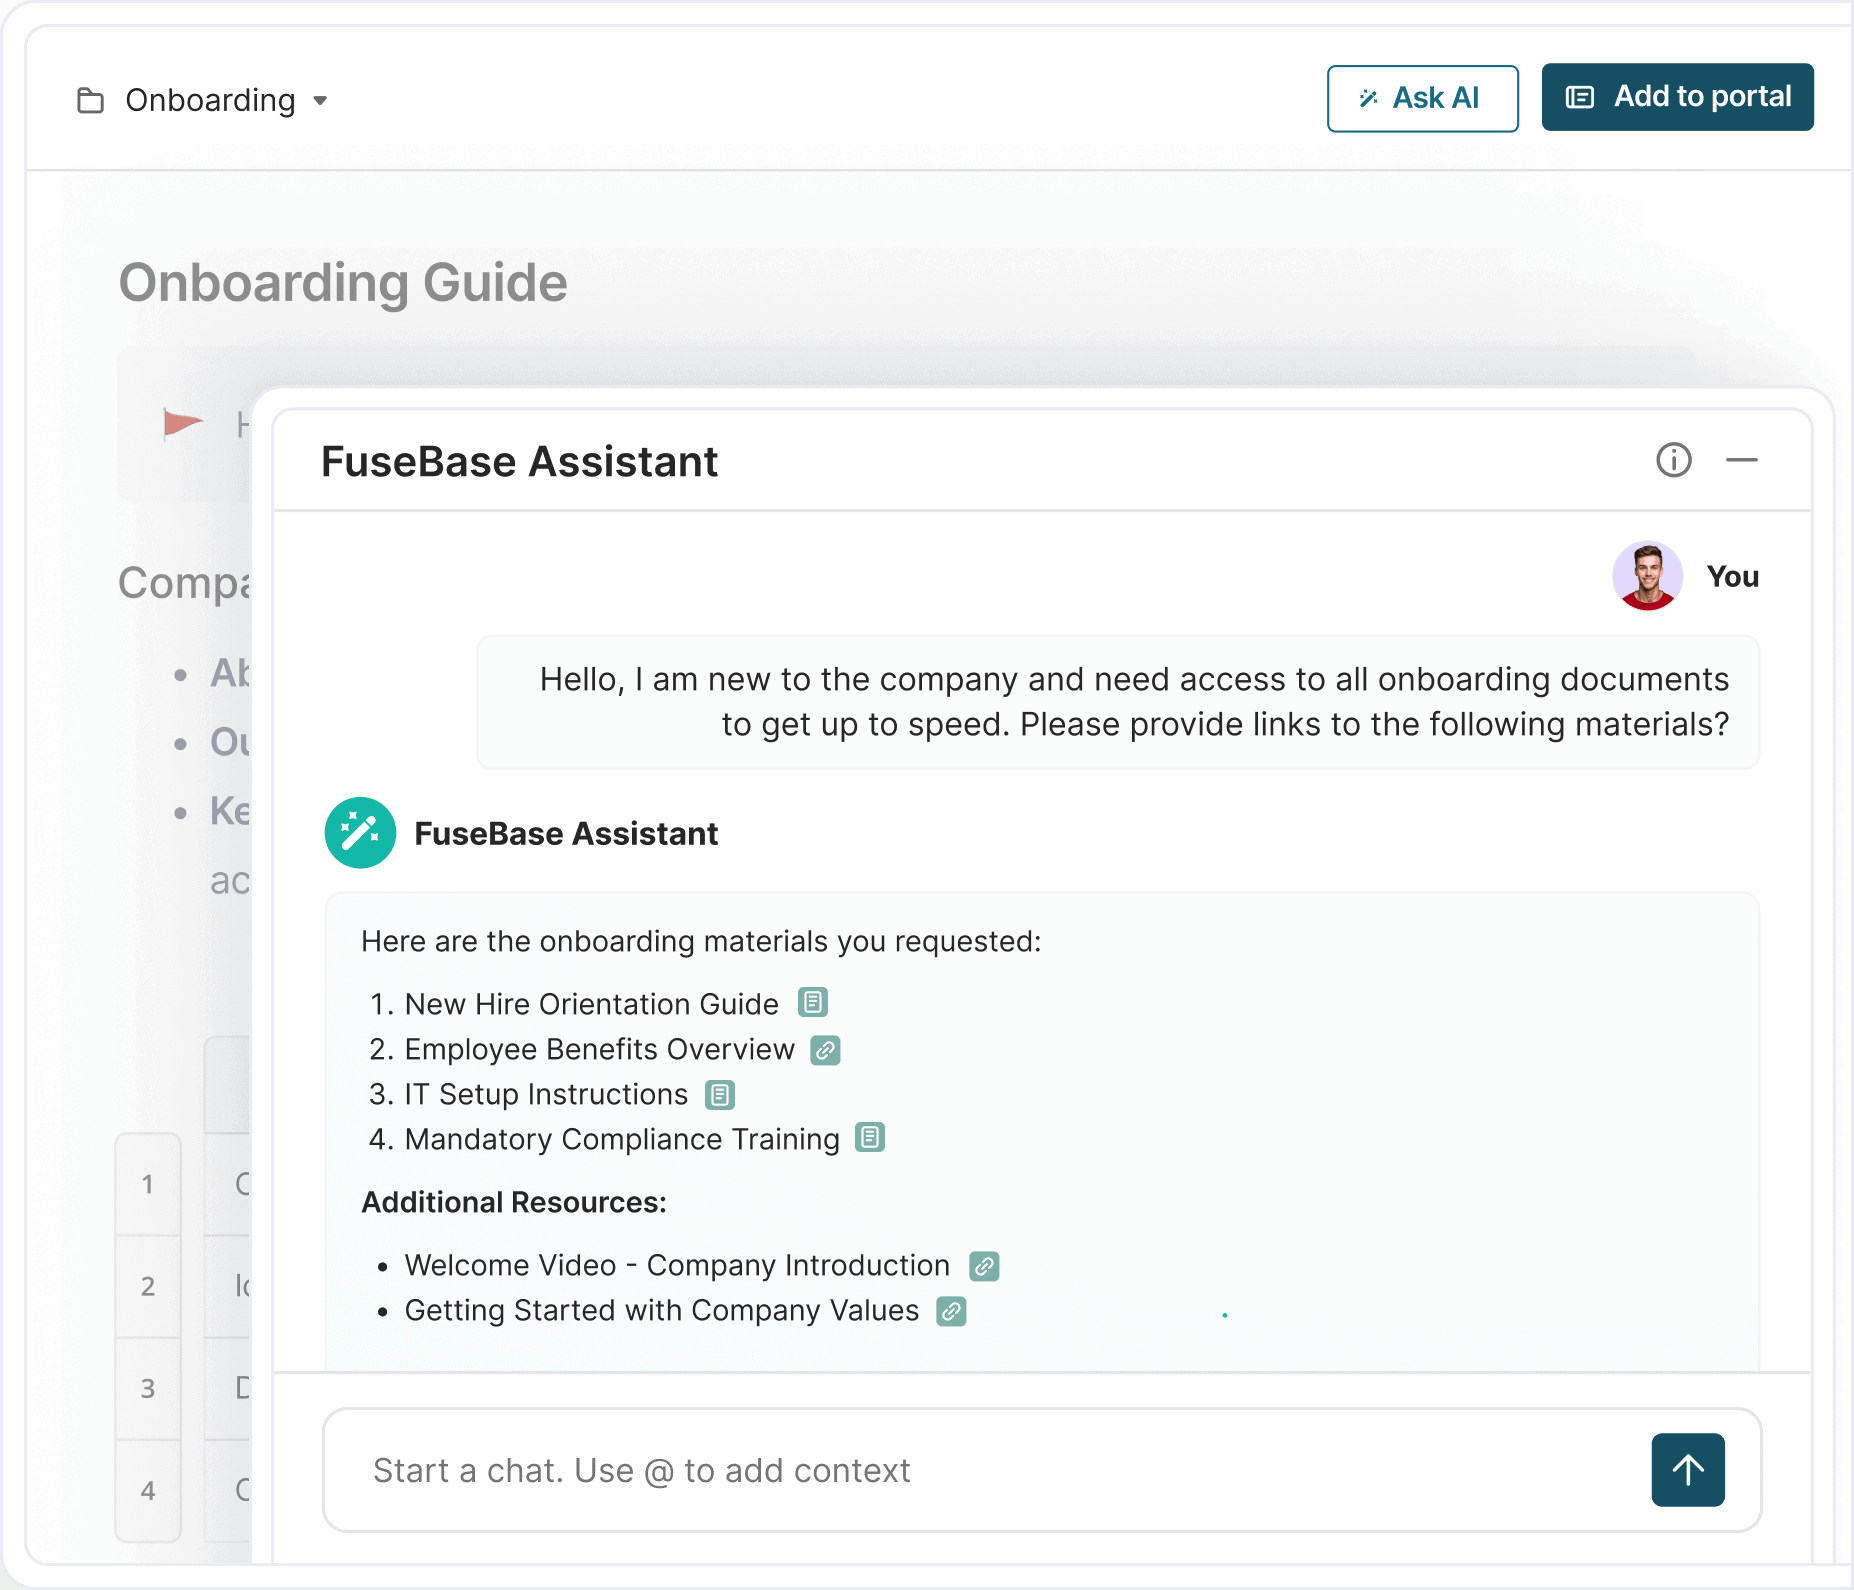This screenshot has height=1590, width=1854.
Task: Open Mandatory Compliance Training document icon
Action: 870,1138
